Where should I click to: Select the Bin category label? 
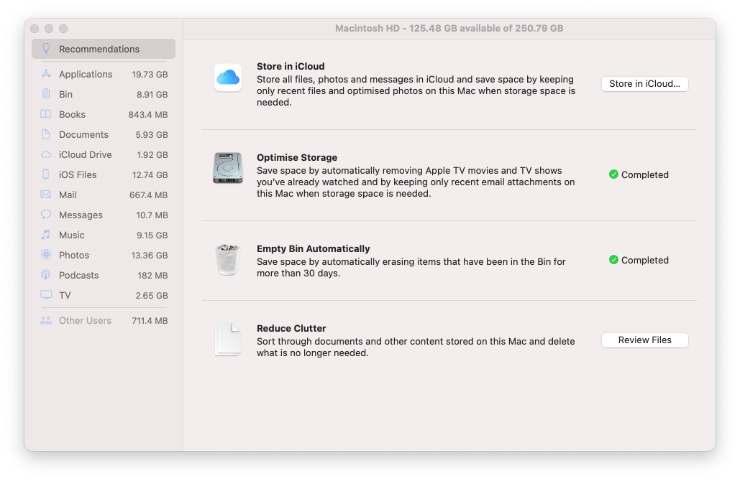pos(66,94)
